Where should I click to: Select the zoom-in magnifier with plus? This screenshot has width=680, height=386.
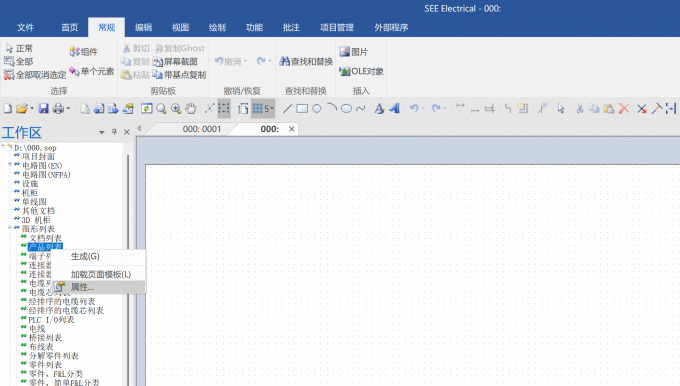pos(176,108)
